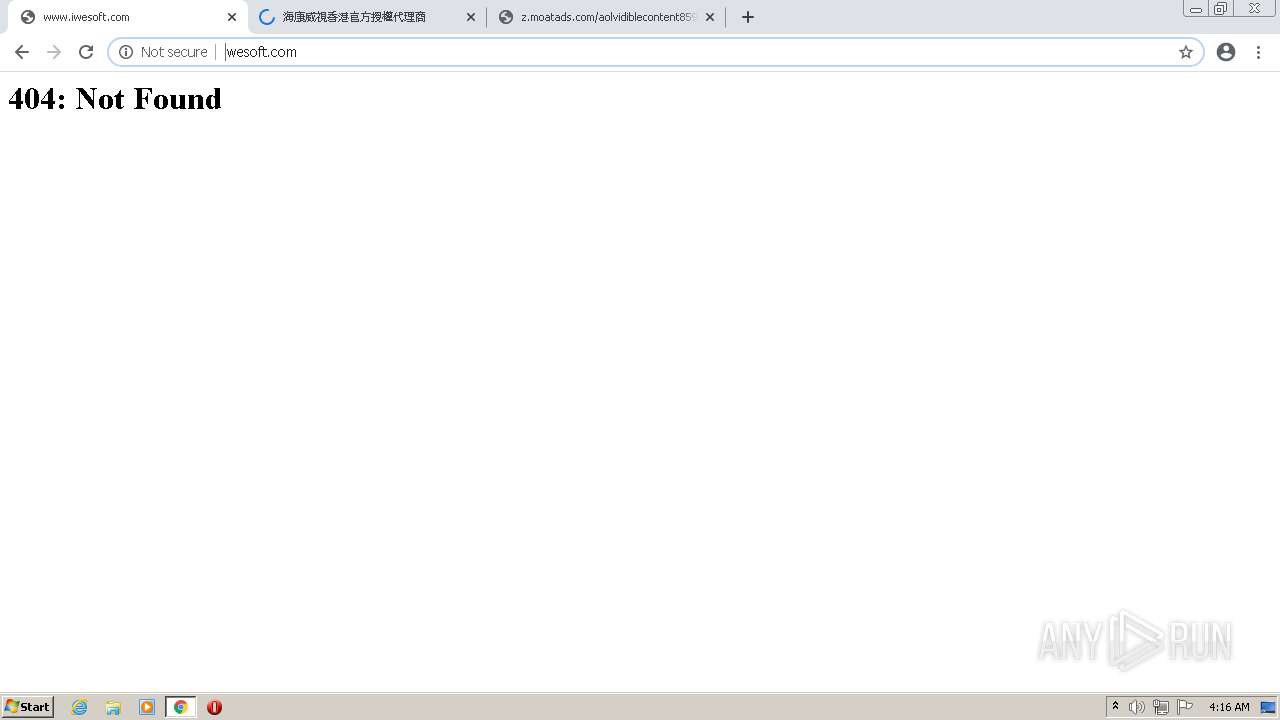Click the 4:16 AM system clock
This screenshot has width=1280, height=720.
point(1229,707)
